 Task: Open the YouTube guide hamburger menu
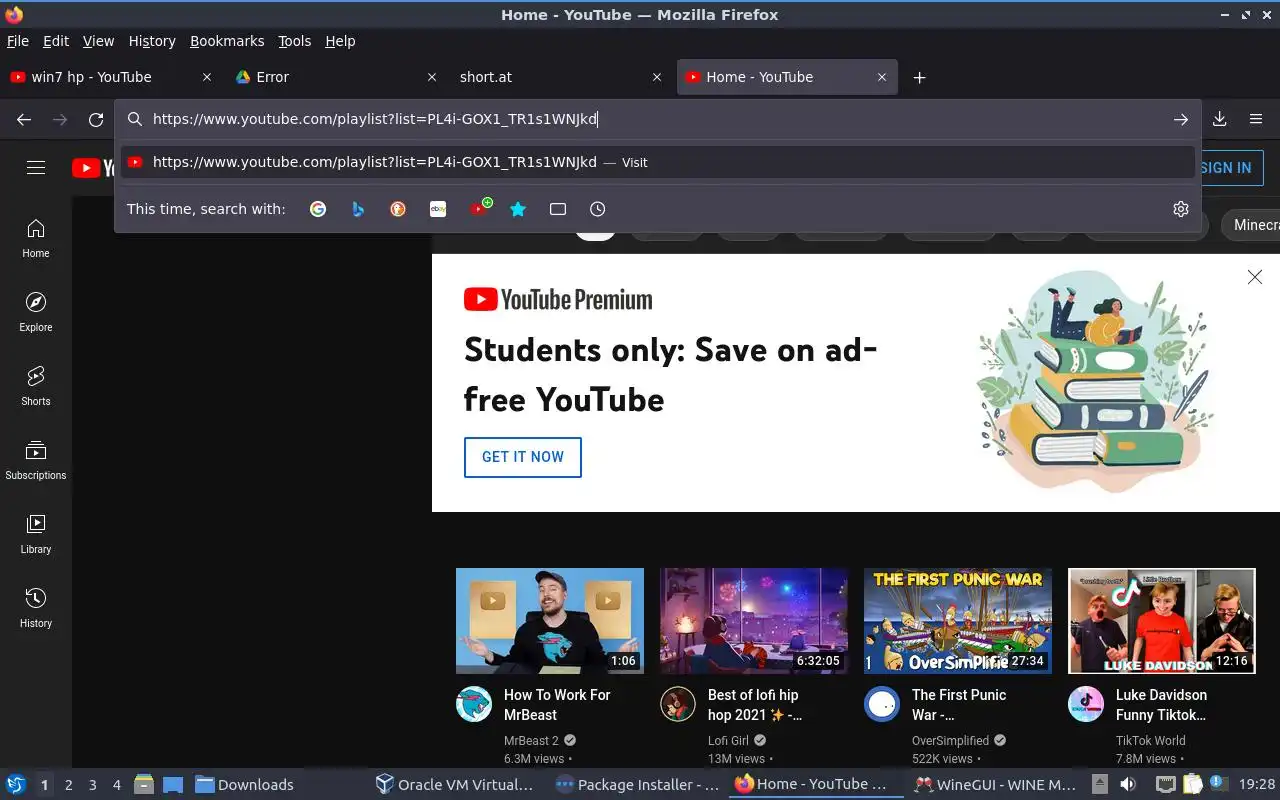36,168
